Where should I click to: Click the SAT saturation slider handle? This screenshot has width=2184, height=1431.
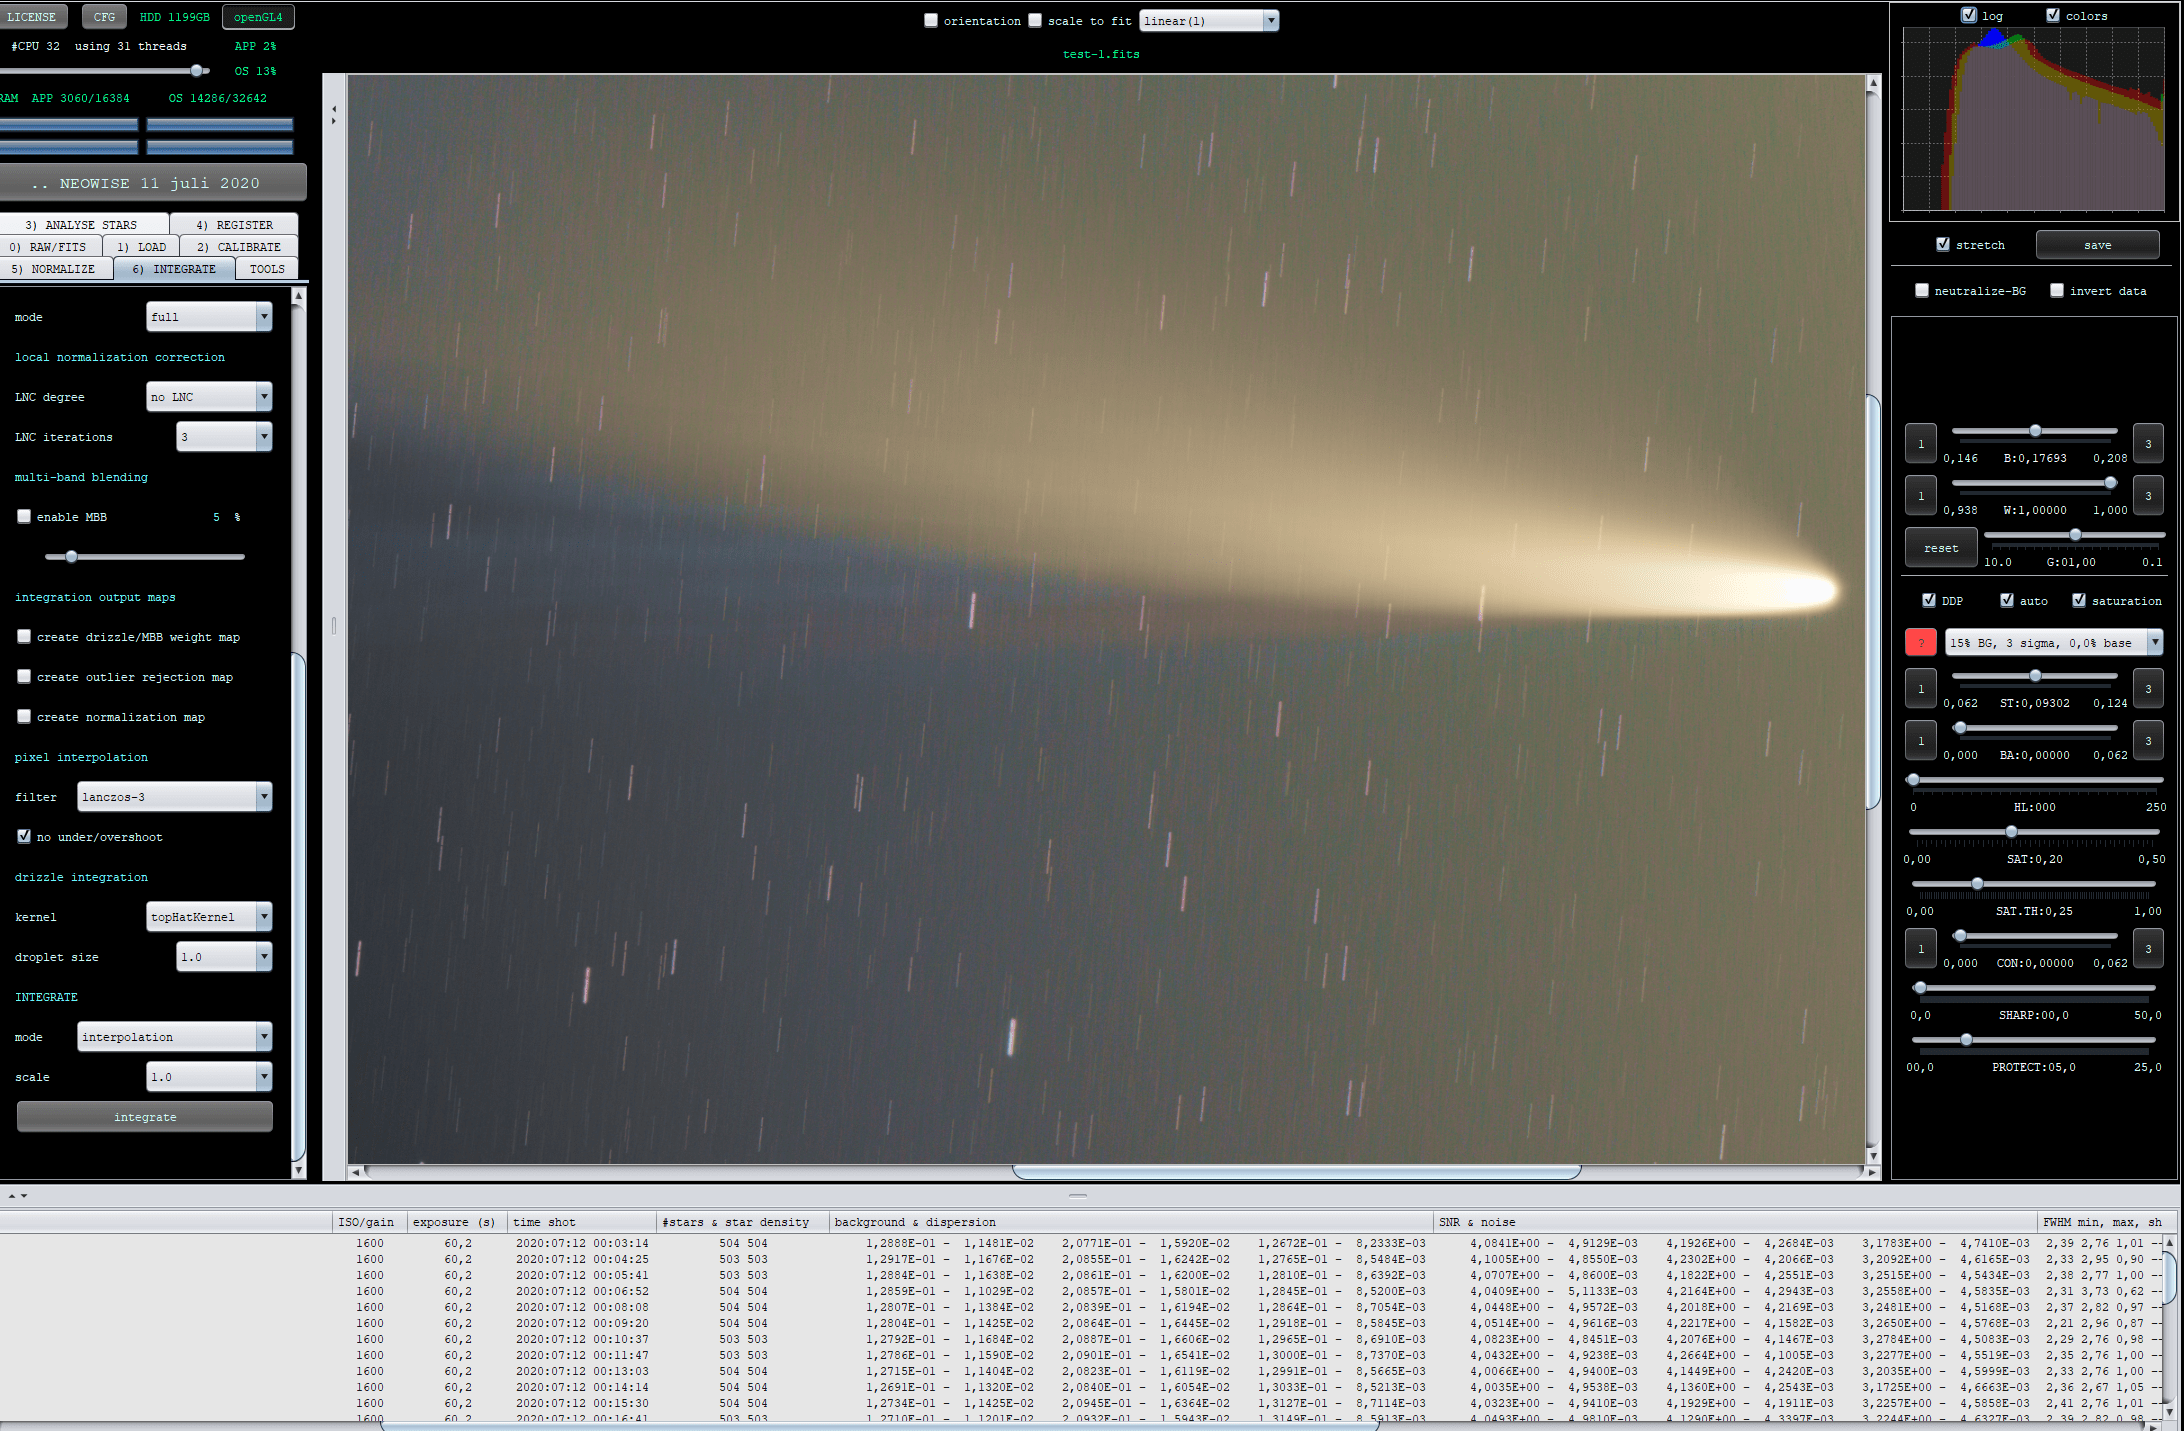pos(2011,832)
